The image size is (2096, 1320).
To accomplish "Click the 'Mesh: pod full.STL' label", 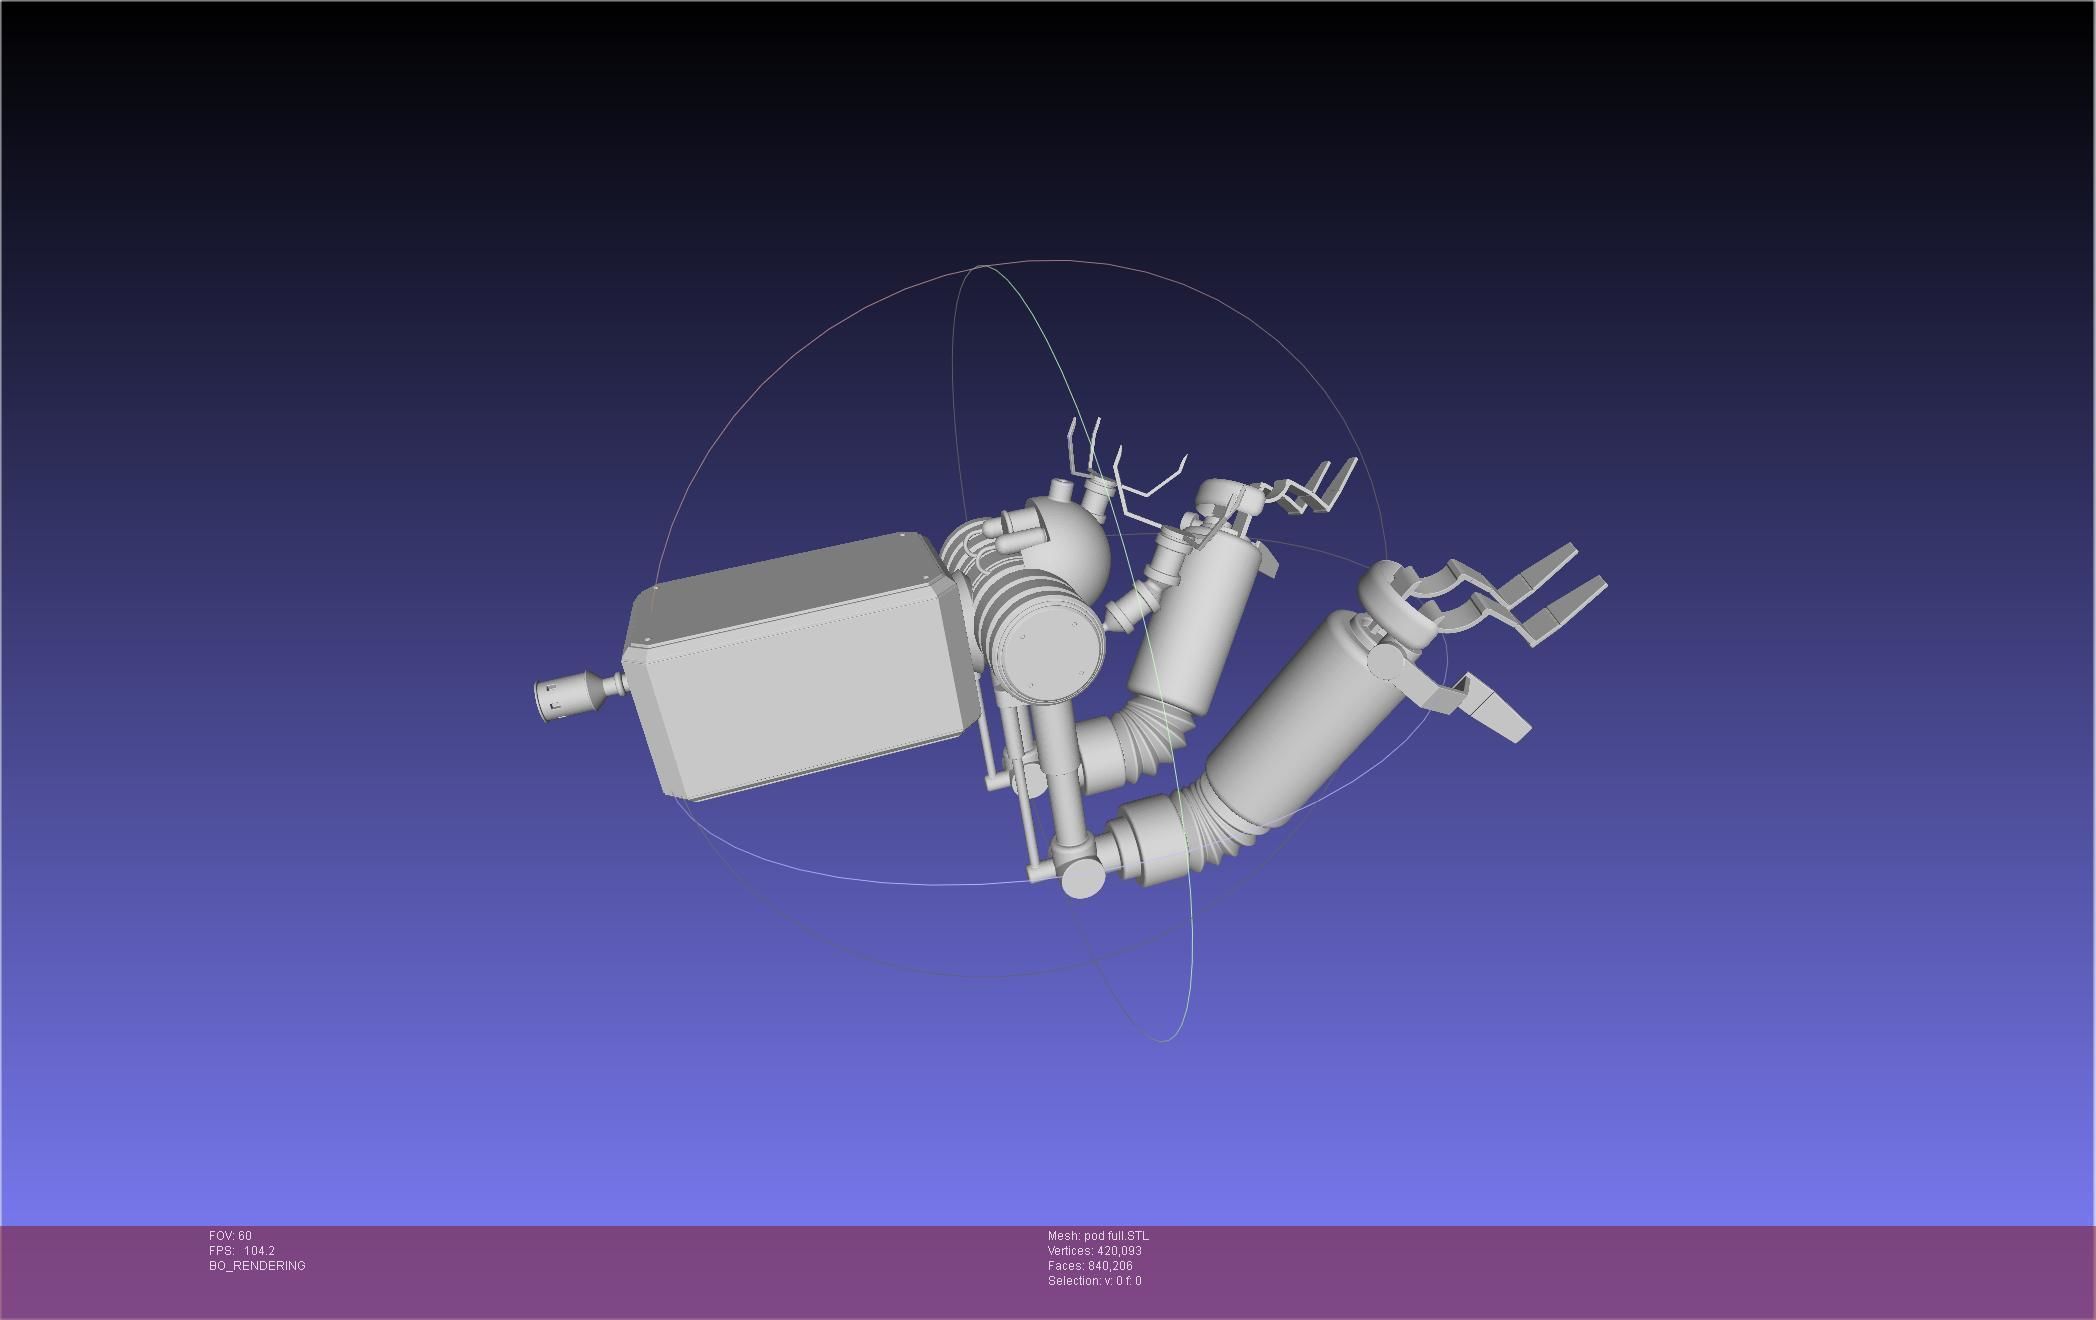I will pyautogui.click(x=1098, y=1236).
